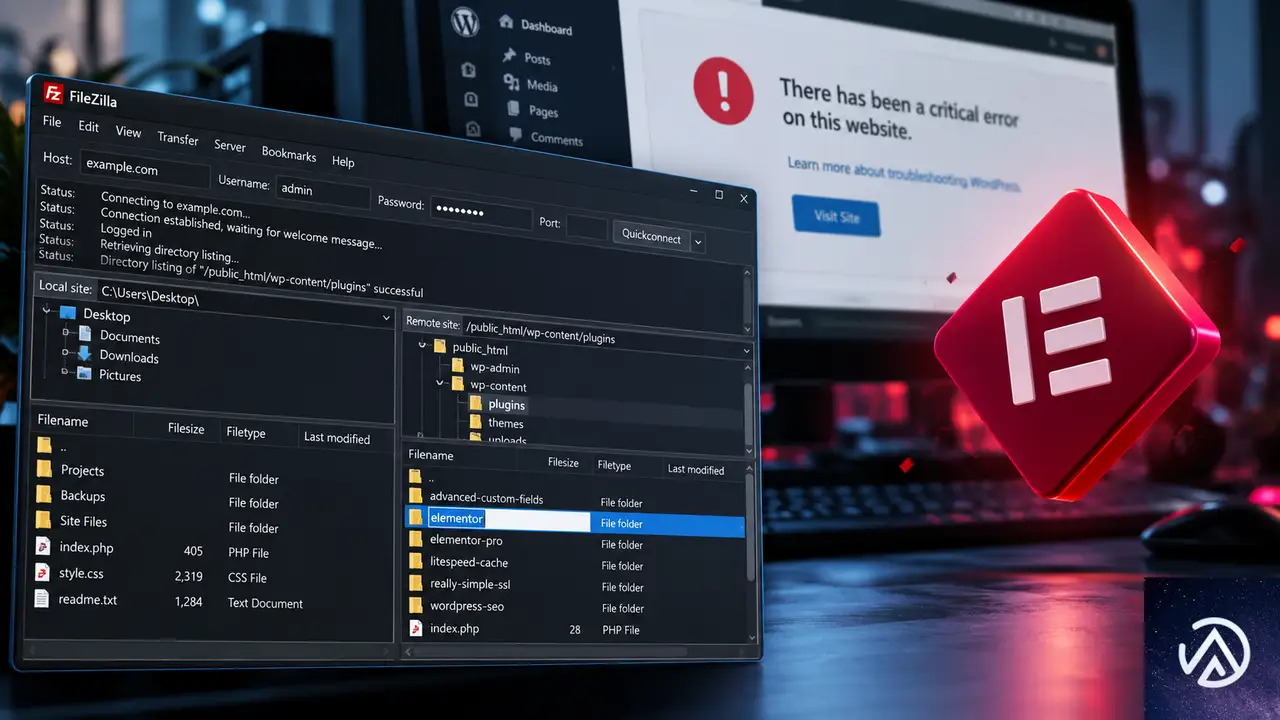Sort remote files by Last modified column
This screenshot has height=720, width=1280.
[696, 468]
